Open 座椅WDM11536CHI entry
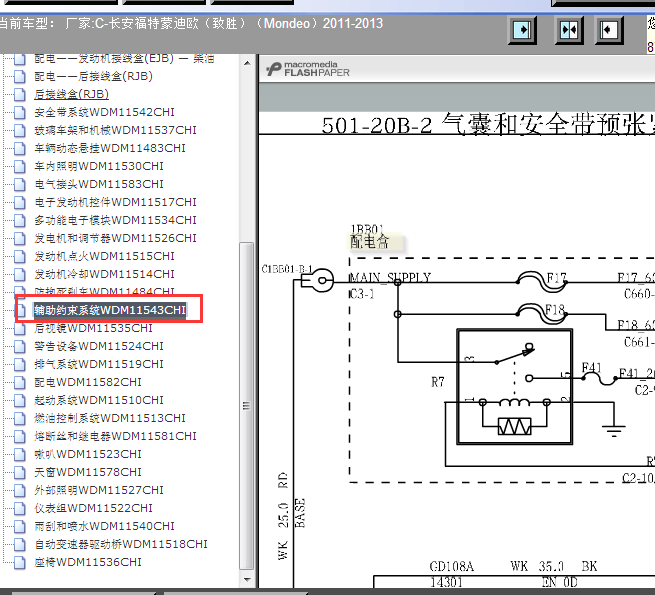The height and width of the screenshot is (595, 655). 88,562
